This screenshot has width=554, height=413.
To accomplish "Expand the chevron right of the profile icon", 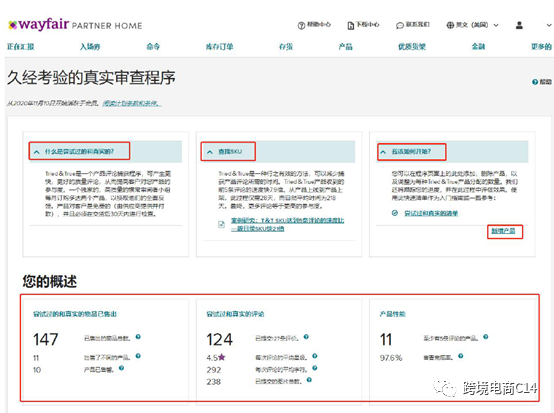I will coord(549,25).
